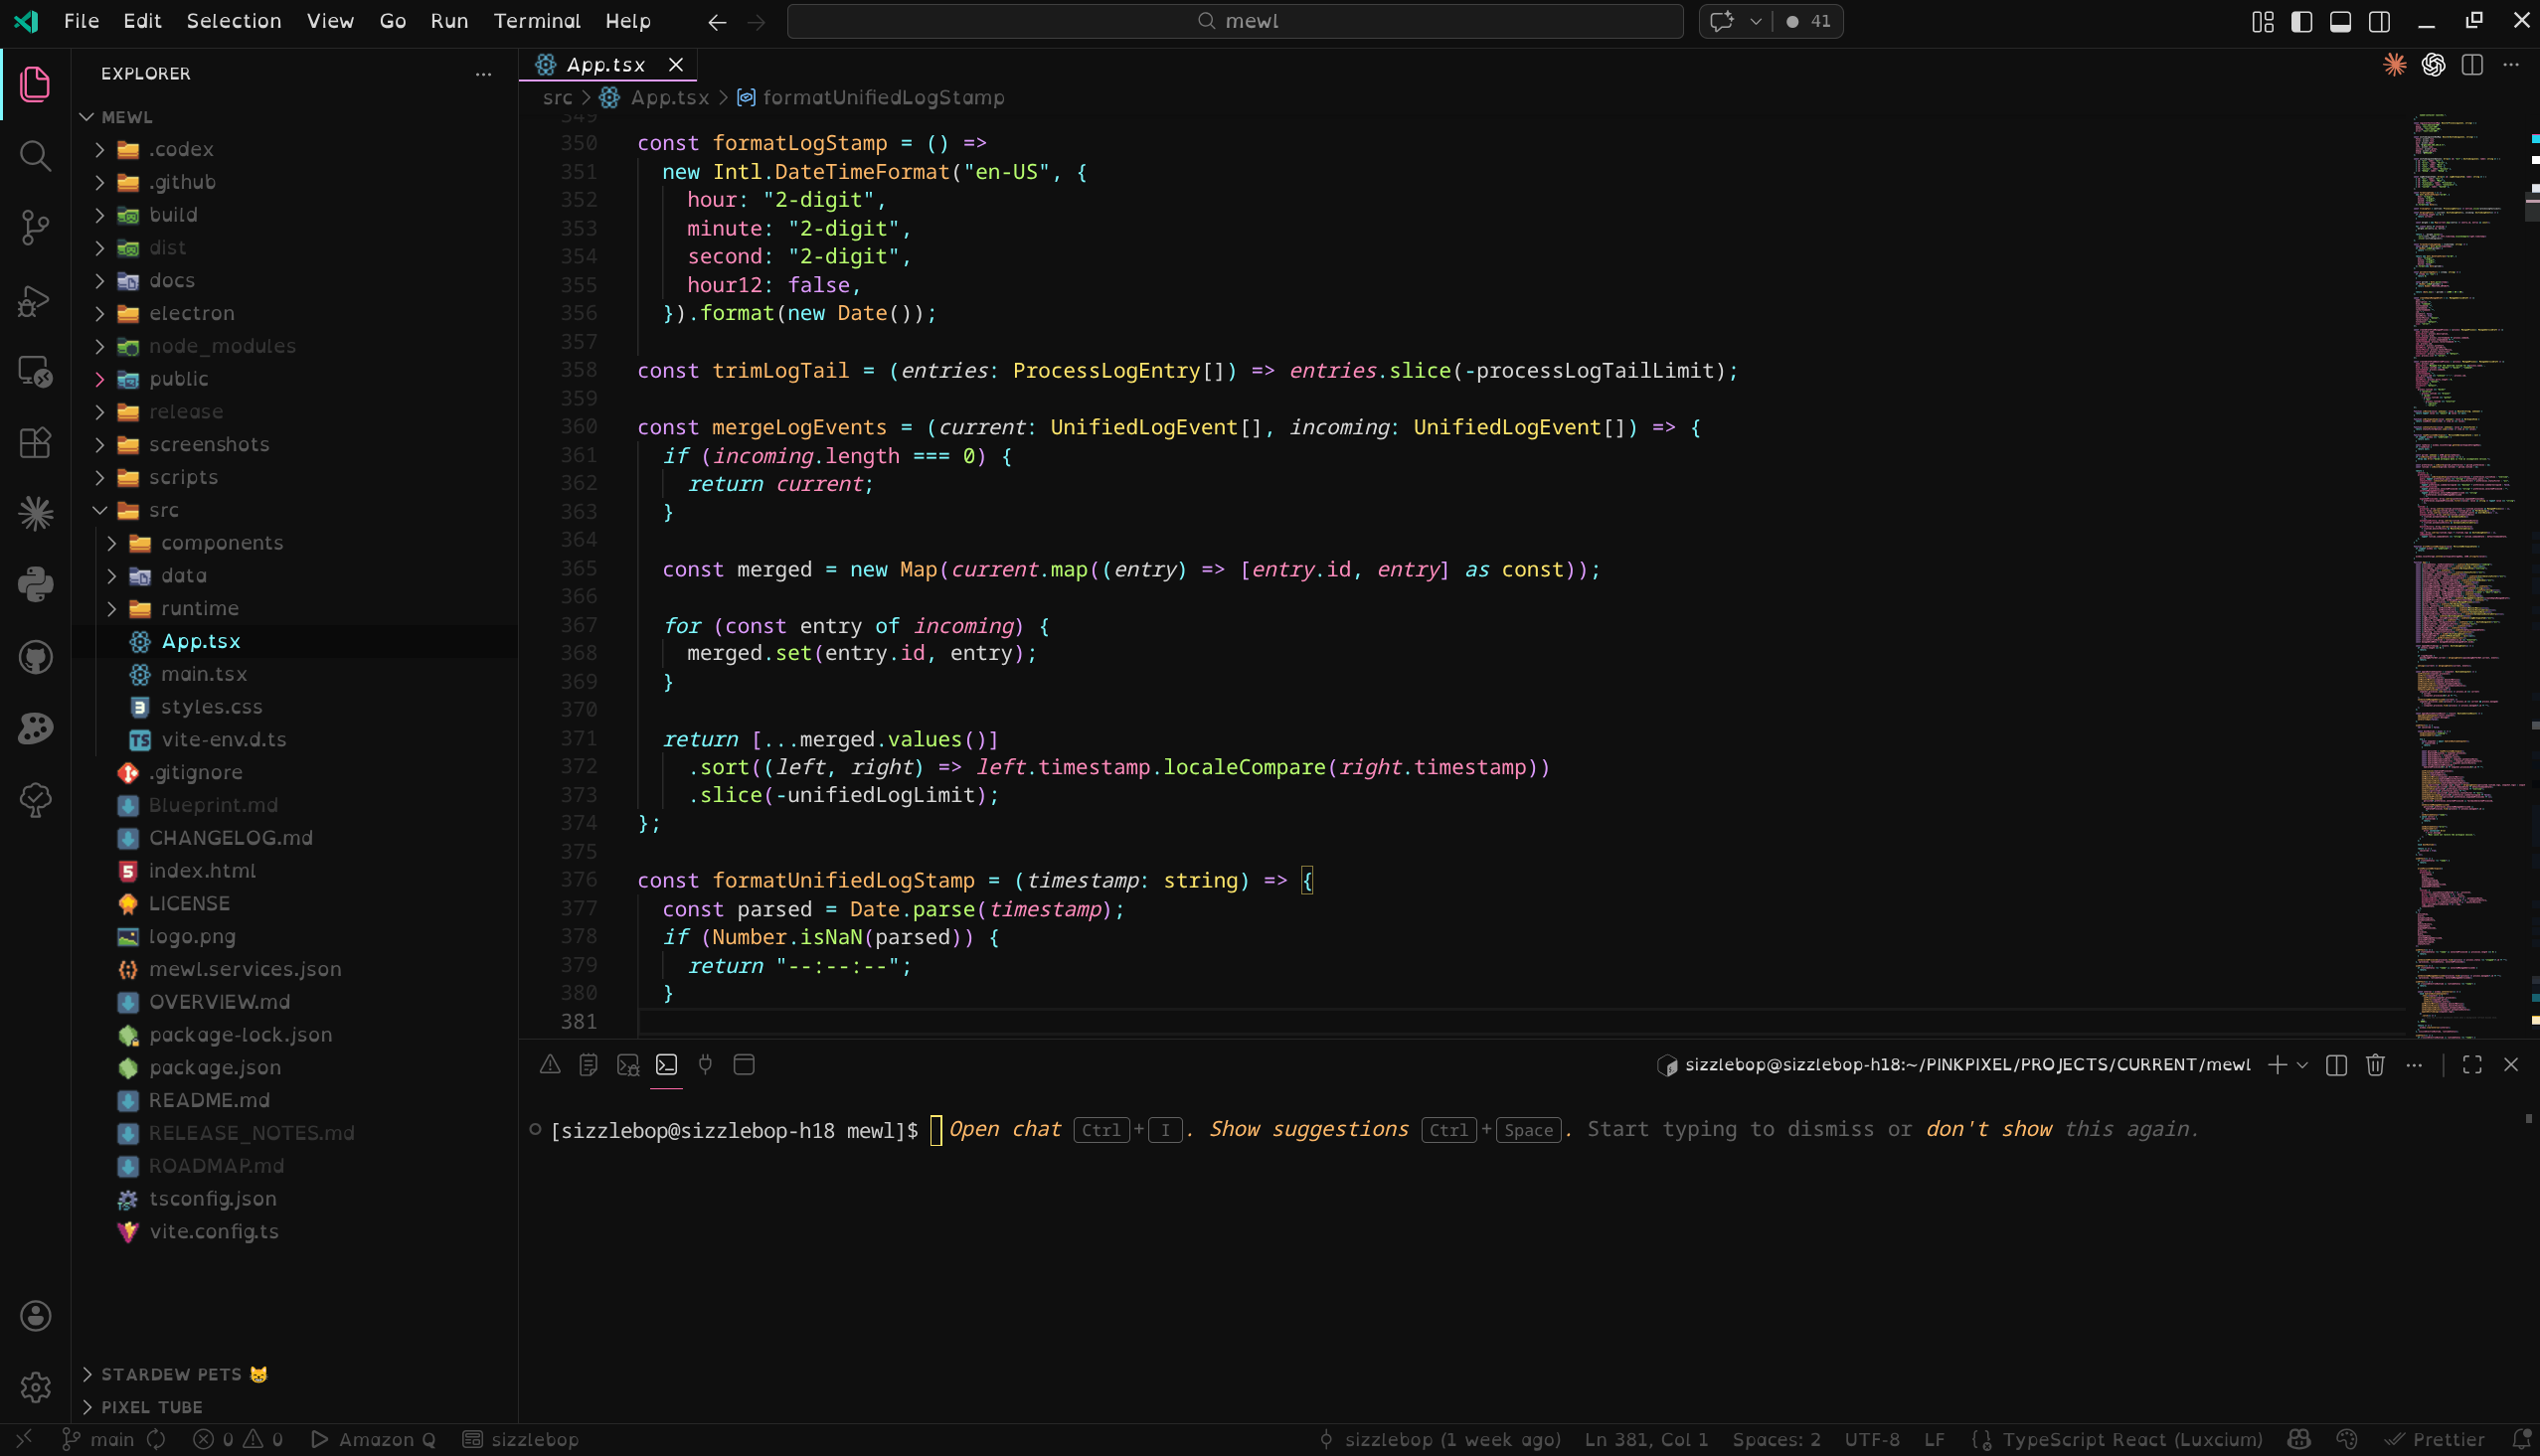Toggle the primary side bar visibility
The height and width of the screenshot is (1456, 2540).
click(x=2301, y=21)
